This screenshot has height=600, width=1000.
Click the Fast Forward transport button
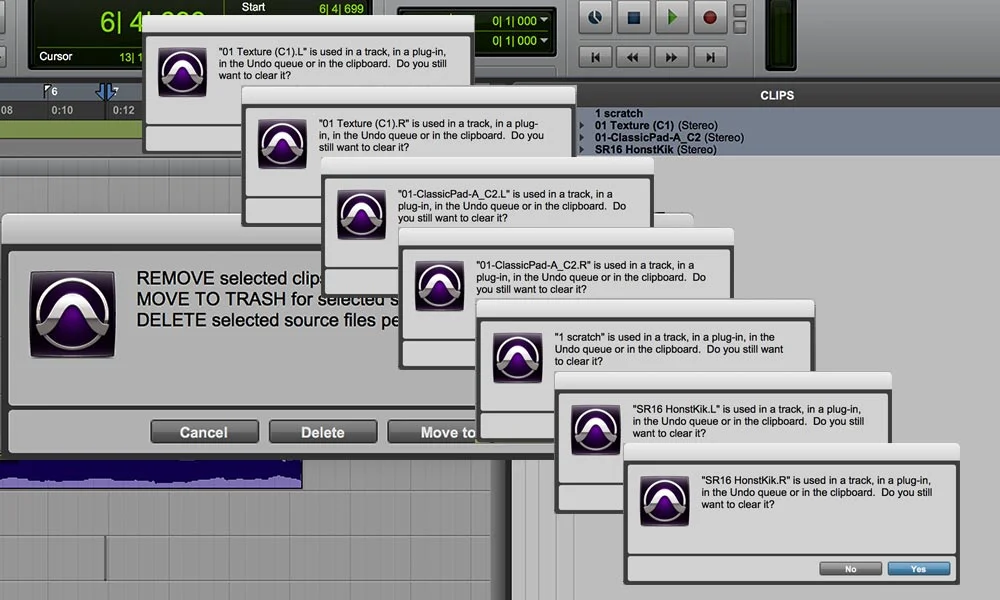pos(671,57)
